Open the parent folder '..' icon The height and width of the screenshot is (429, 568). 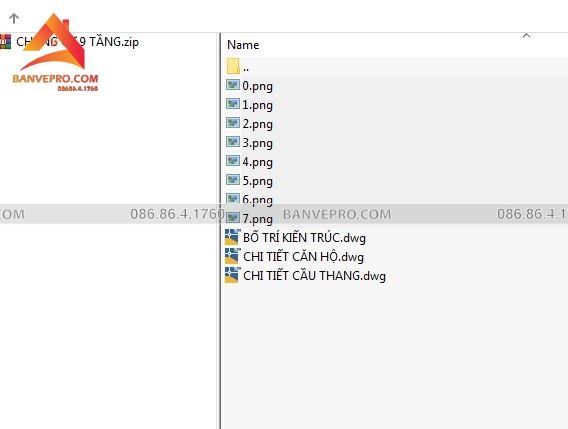pos(233,66)
